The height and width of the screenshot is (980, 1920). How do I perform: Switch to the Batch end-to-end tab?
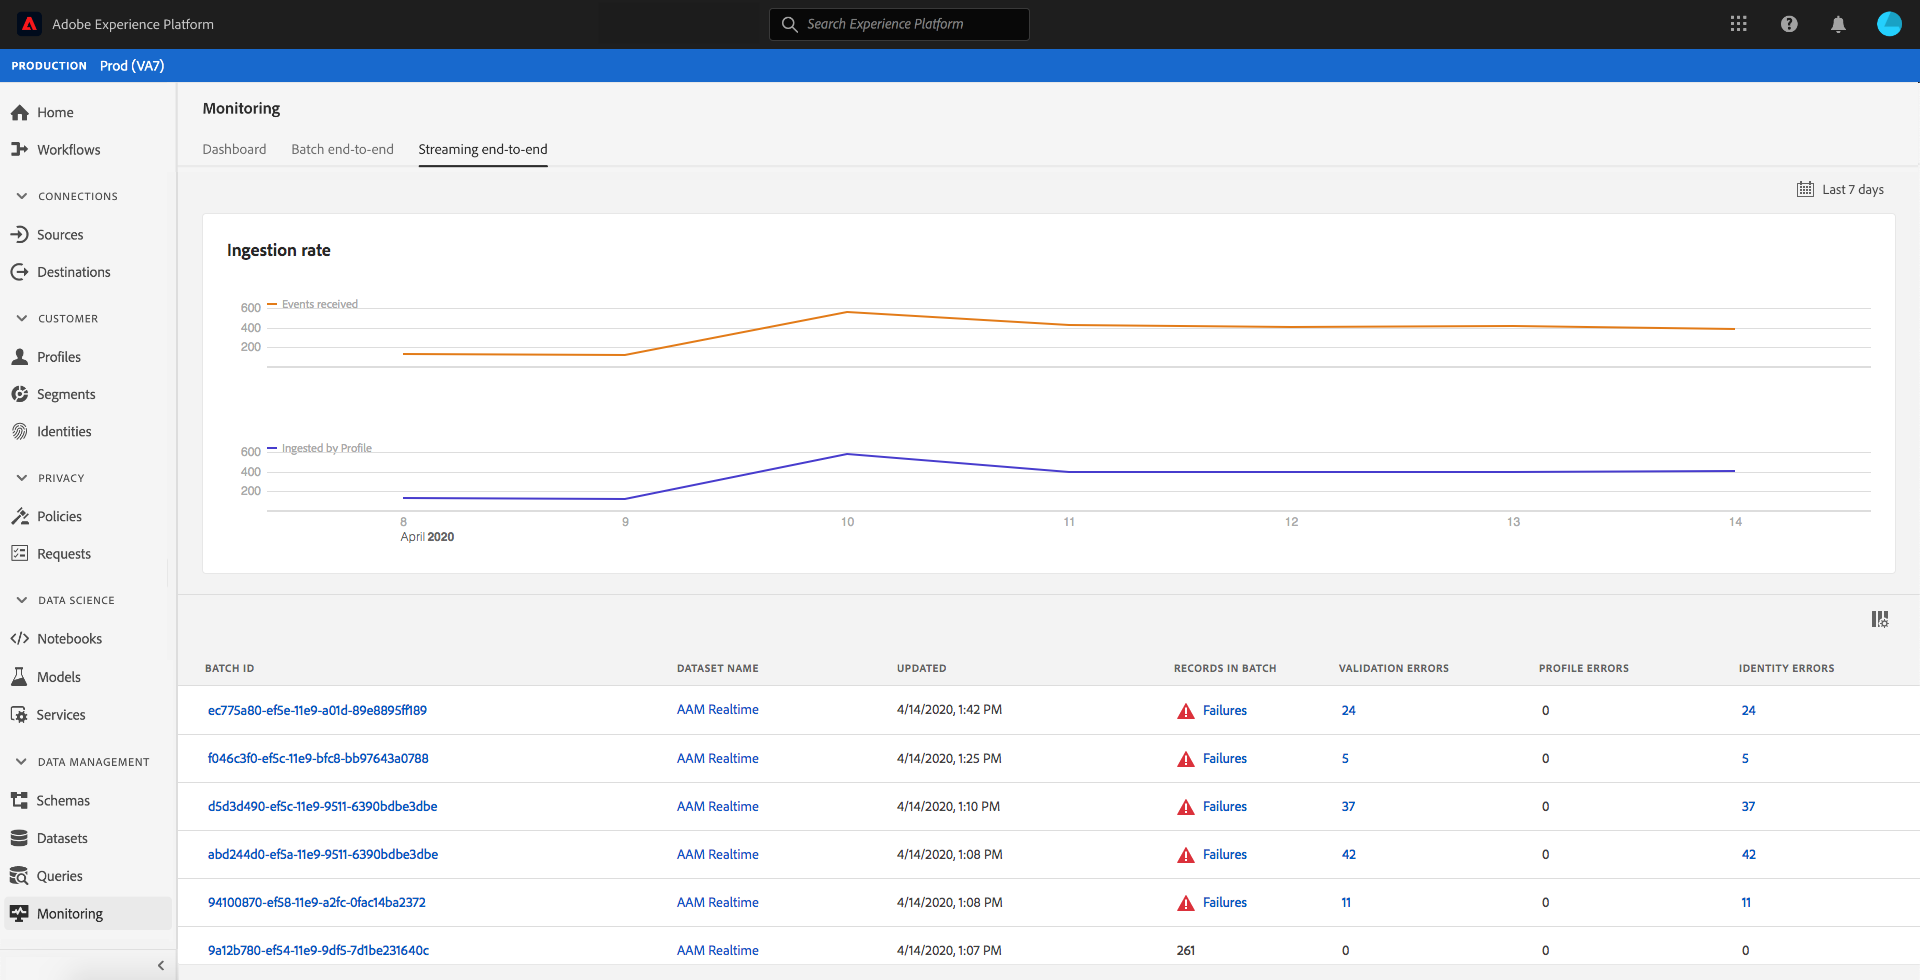pyautogui.click(x=342, y=150)
